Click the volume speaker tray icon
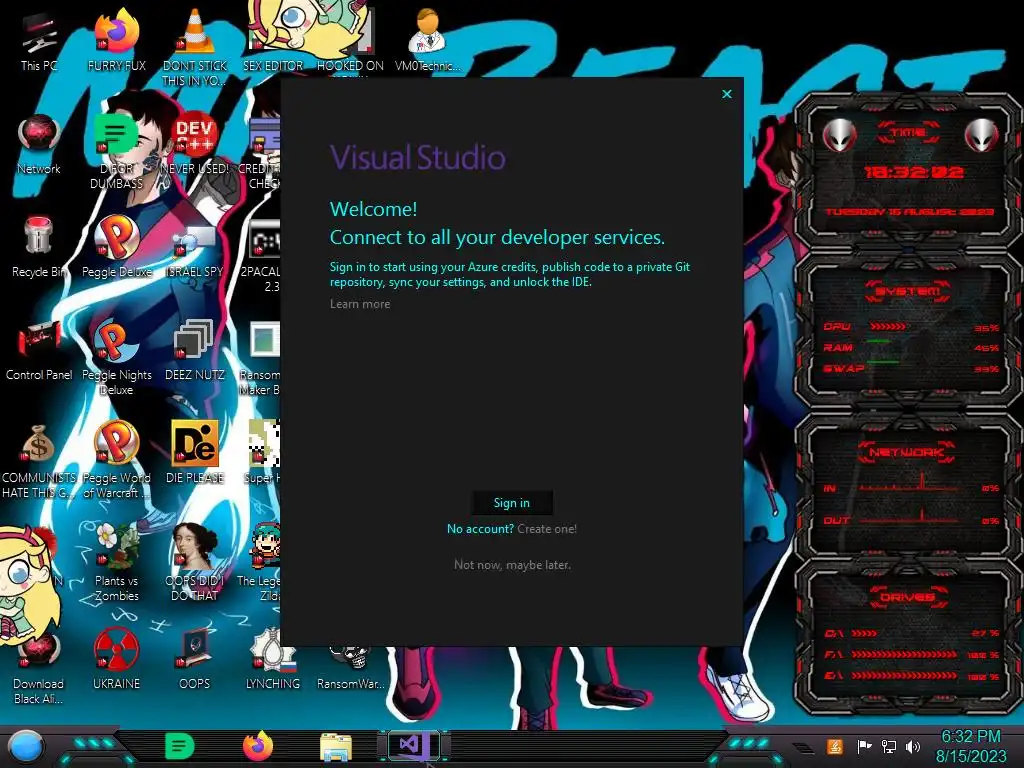 point(913,746)
